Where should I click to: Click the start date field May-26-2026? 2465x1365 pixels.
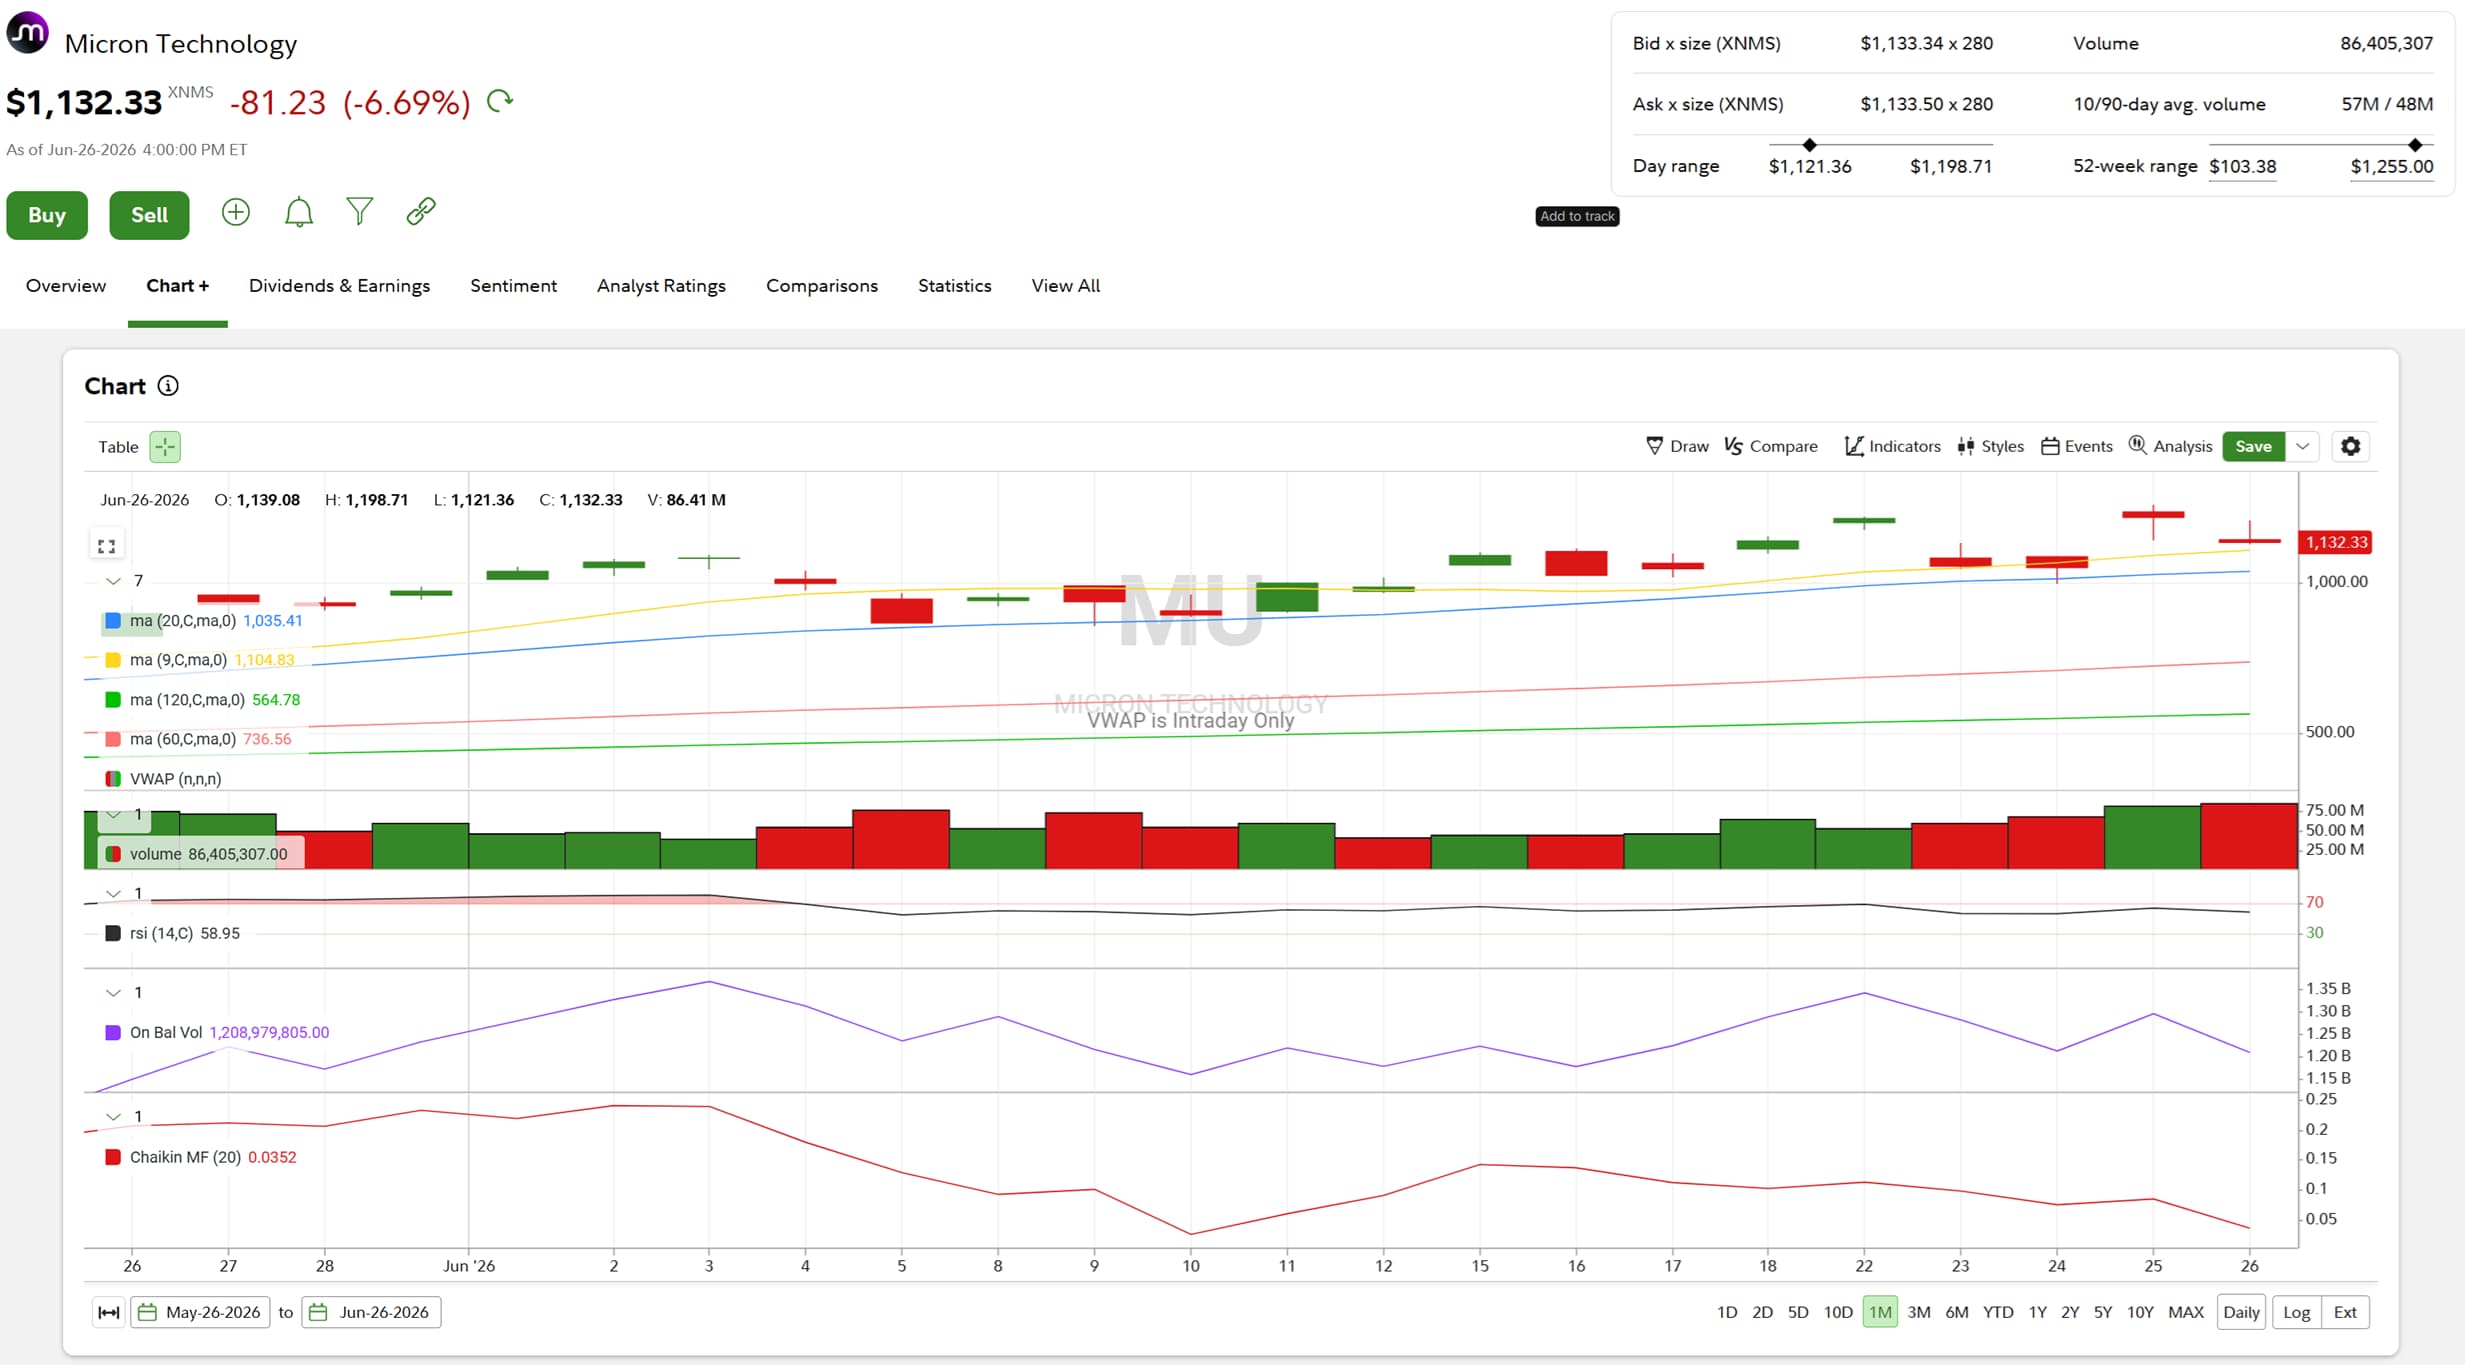click(201, 1312)
